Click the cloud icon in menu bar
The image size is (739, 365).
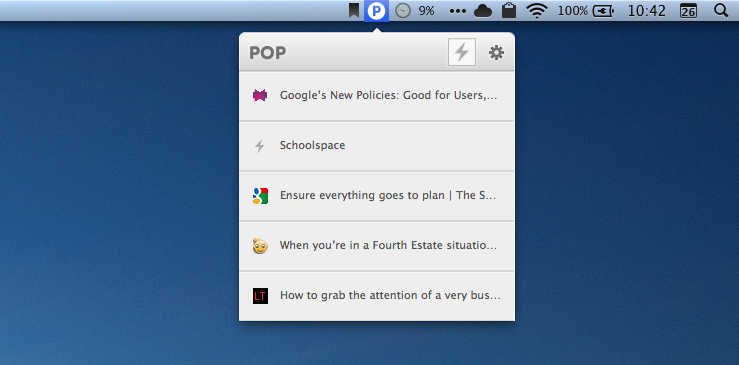tap(483, 11)
